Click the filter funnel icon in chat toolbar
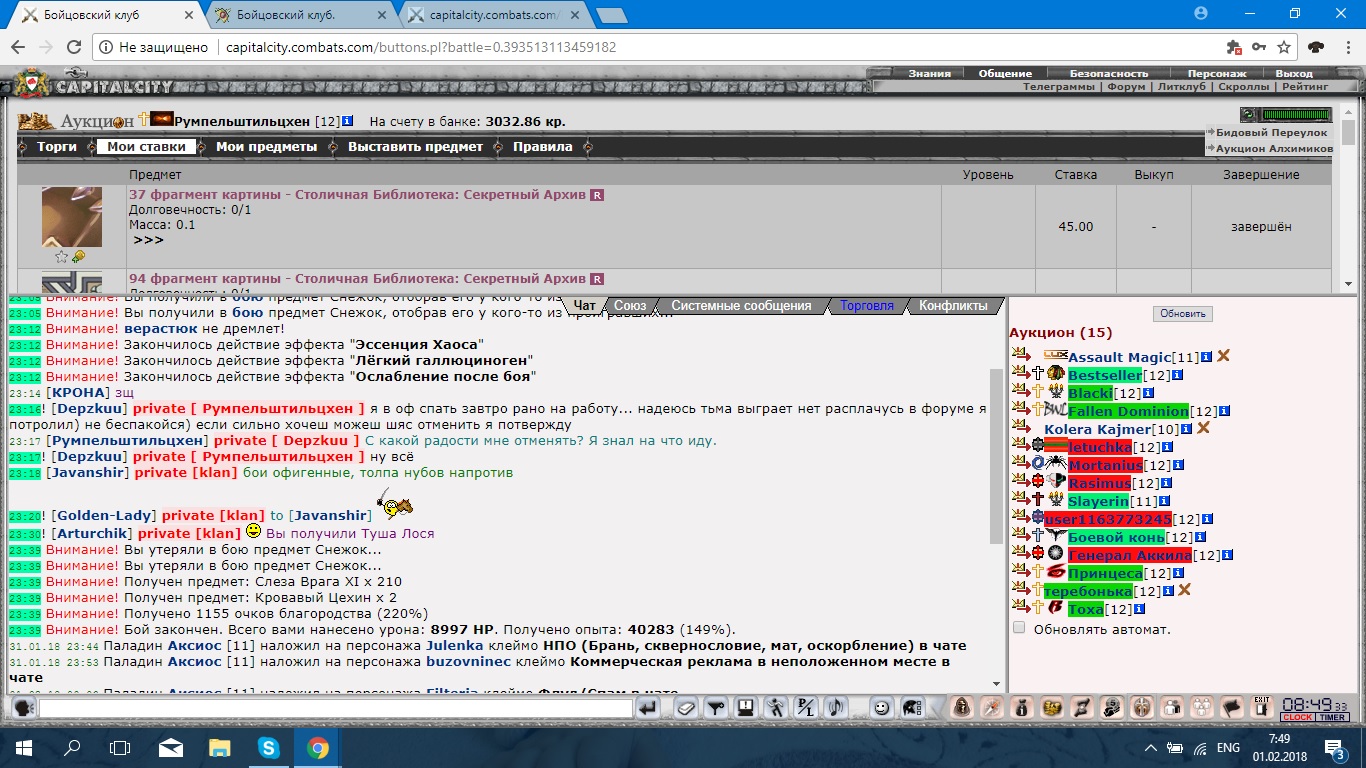Image resolution: width=1366 pixels, height=768 pixels. [715, 708]
